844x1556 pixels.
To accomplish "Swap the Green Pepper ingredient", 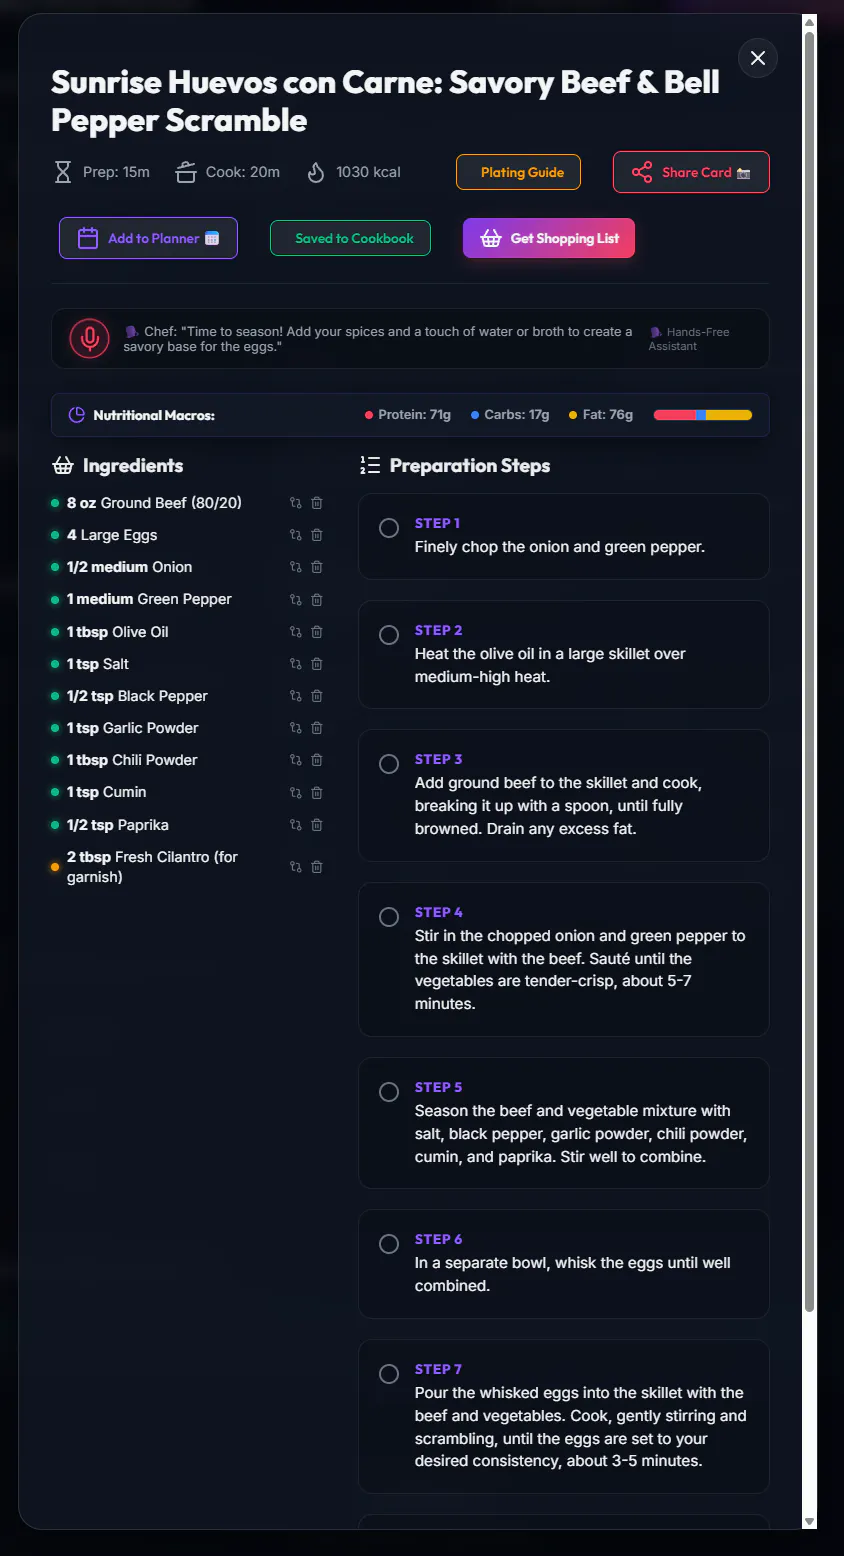I will [x=295, y=600].
